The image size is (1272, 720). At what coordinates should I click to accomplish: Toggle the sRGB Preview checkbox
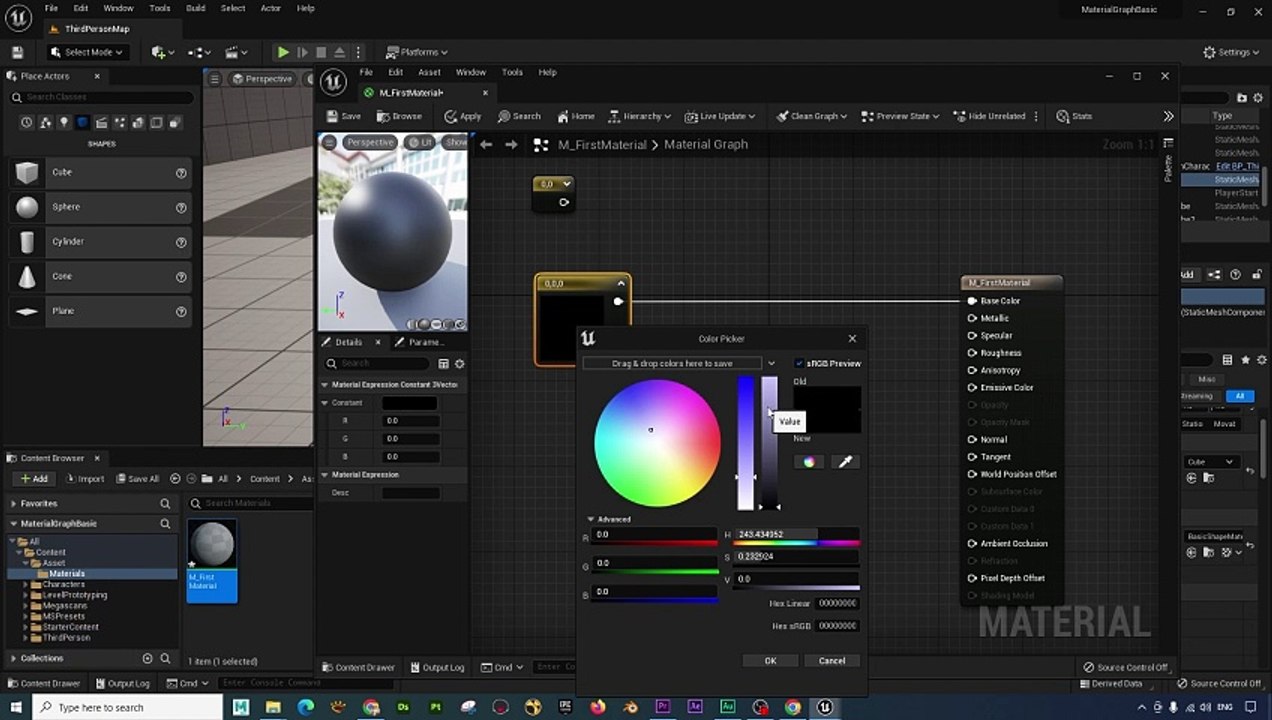799,364
